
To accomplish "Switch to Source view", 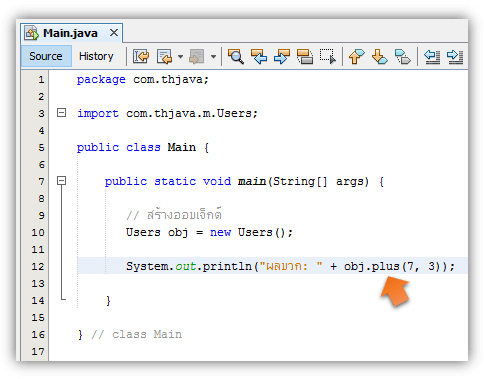I will 46,56.
